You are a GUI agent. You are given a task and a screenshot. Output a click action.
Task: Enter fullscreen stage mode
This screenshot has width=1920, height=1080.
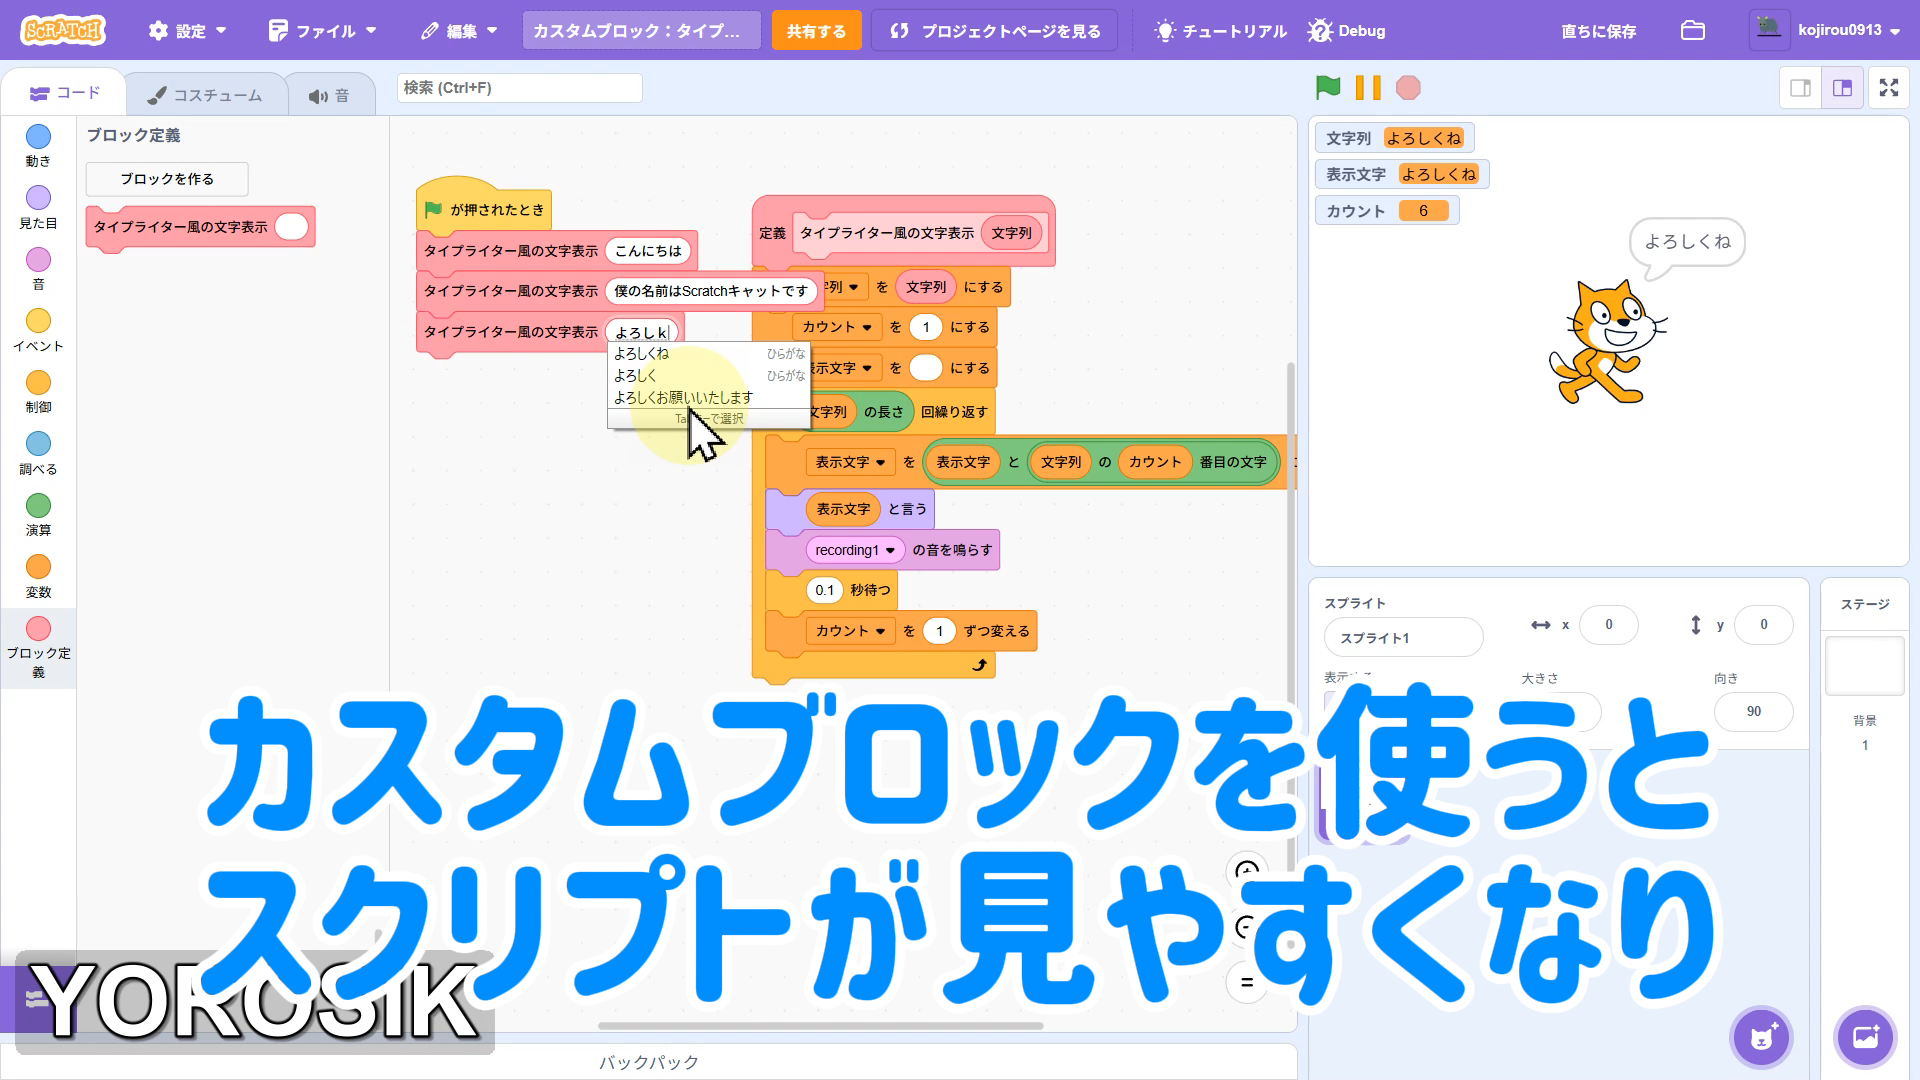[x=1888, y=88]
